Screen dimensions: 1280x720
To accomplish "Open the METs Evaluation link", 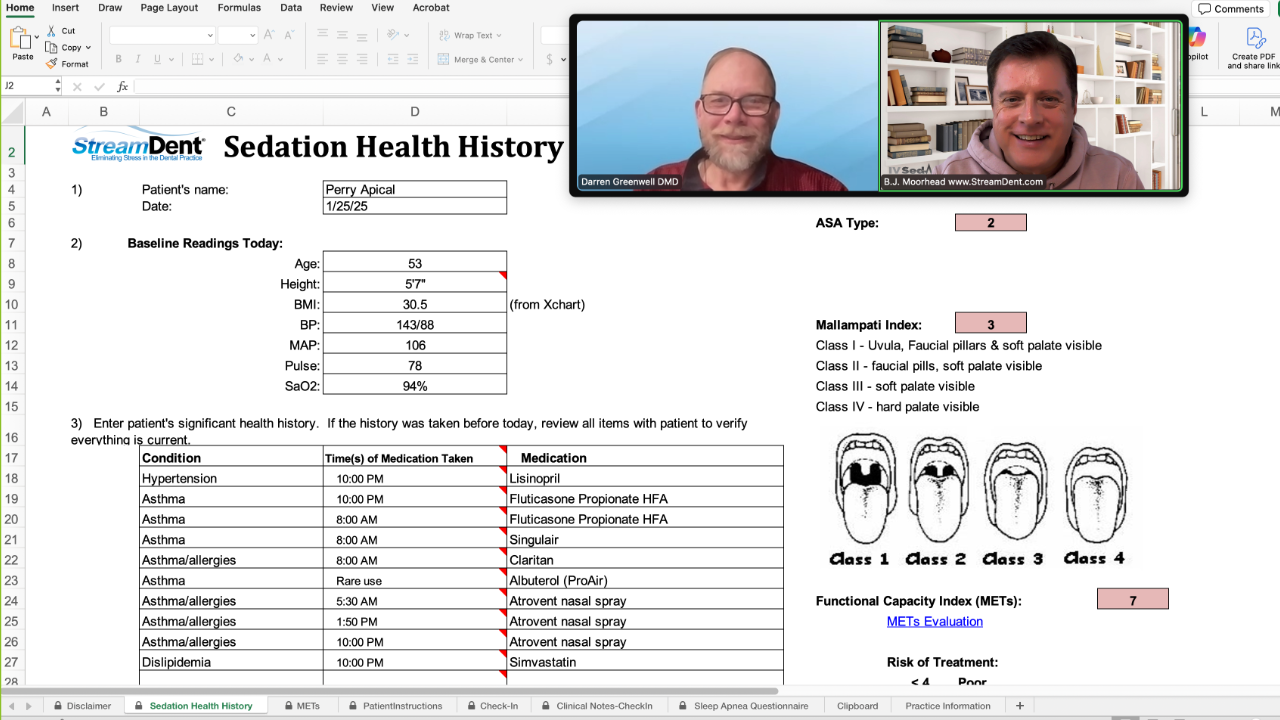I will [x=934, y=621].
